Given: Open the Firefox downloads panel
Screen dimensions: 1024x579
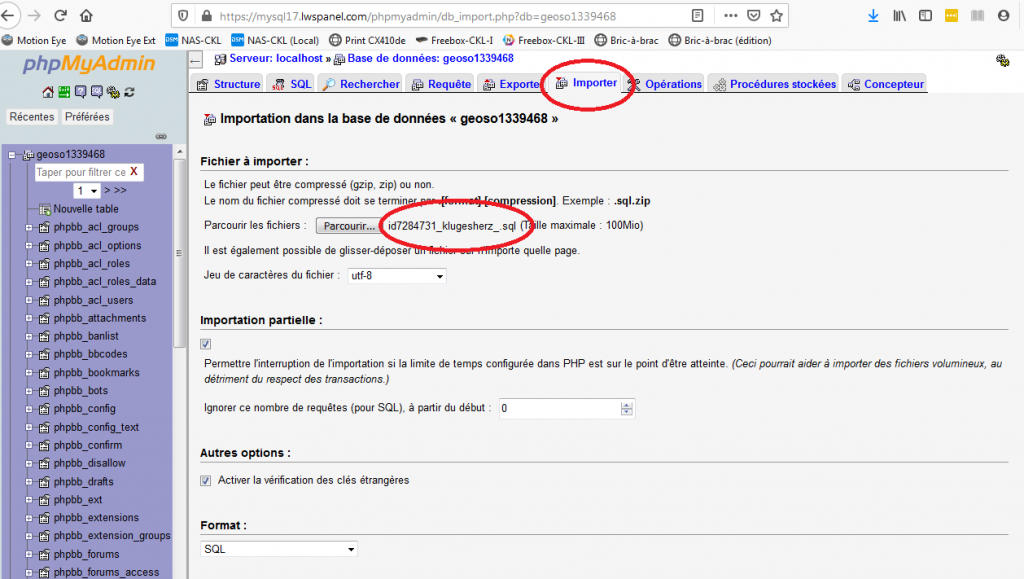Looking at the screenshot, I should coord(873,16).
